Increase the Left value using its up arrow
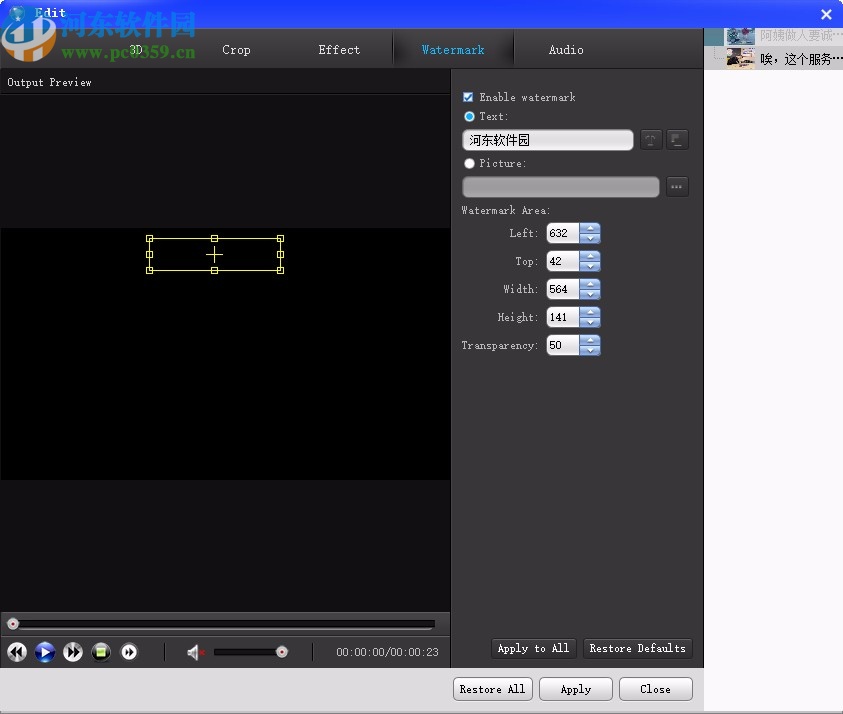The height and width of the screenshot is (714, 843). [x=590, y=229]
